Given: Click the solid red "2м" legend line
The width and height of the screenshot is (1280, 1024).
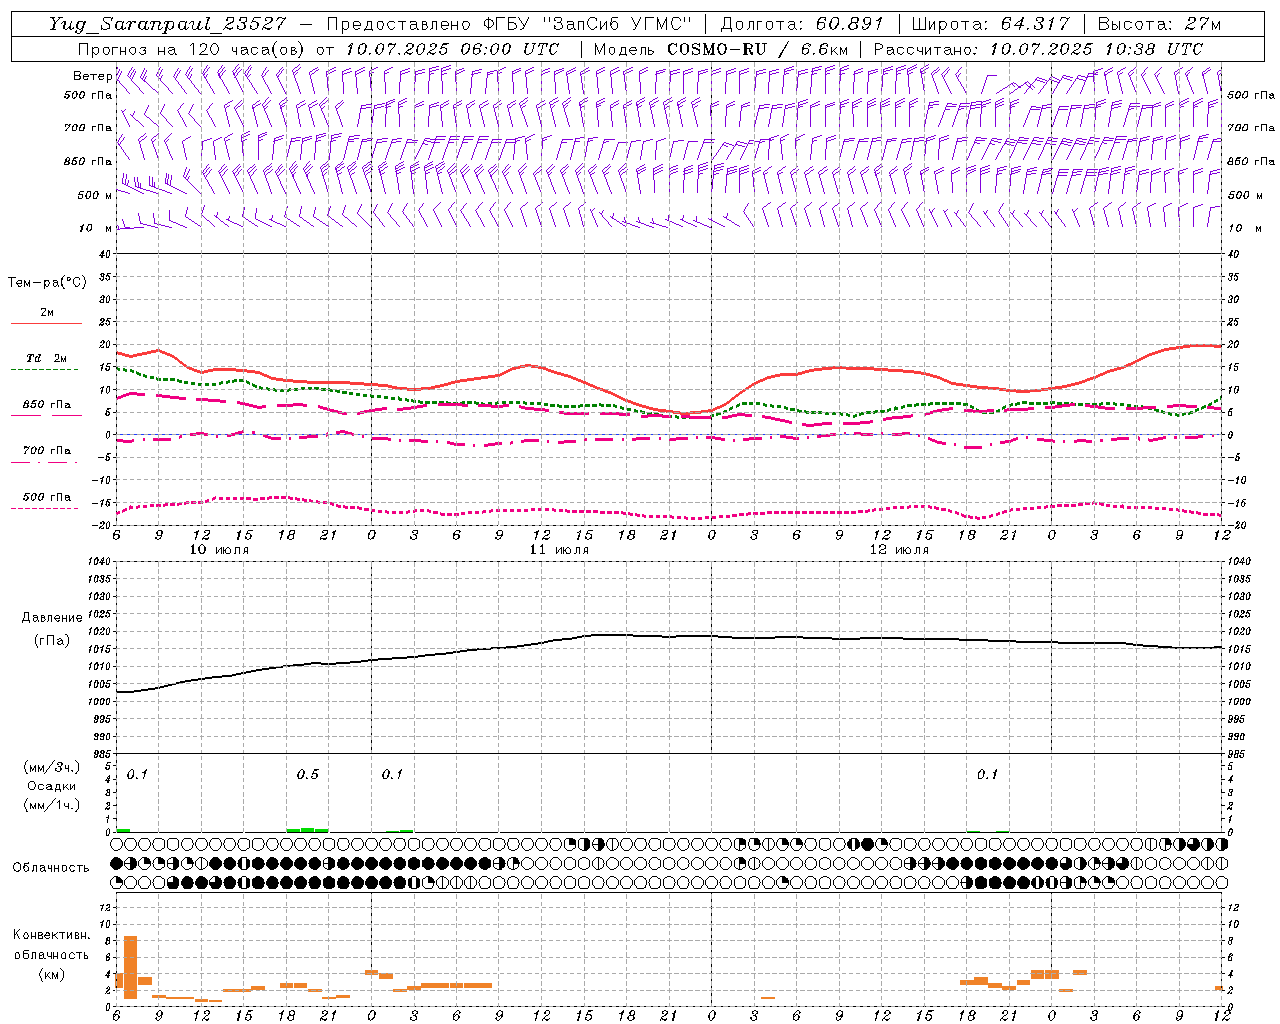Looking at the screenshot, I should [x=46, y=324].
